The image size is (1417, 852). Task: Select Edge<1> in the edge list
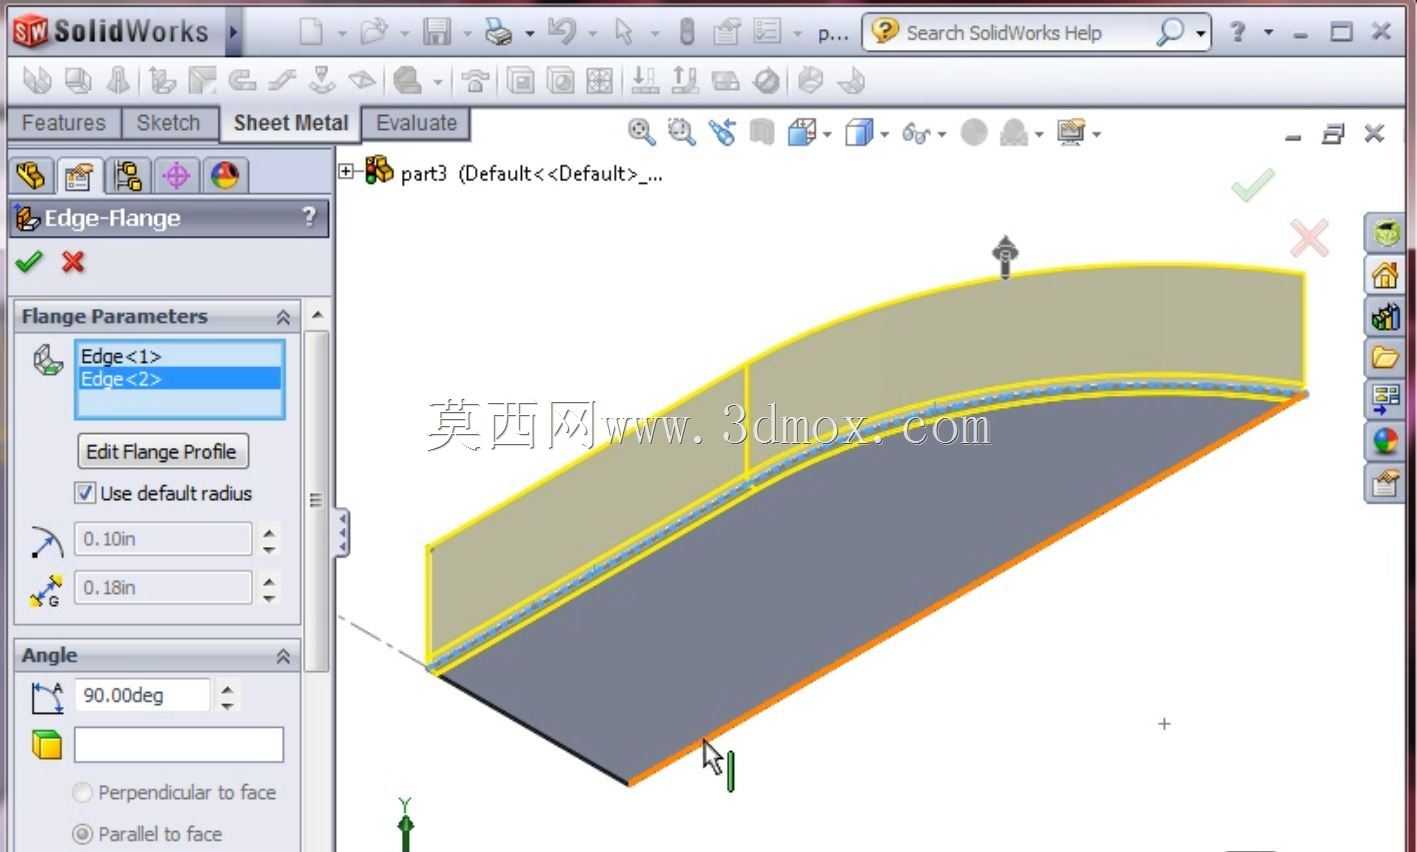coord(179,356)
